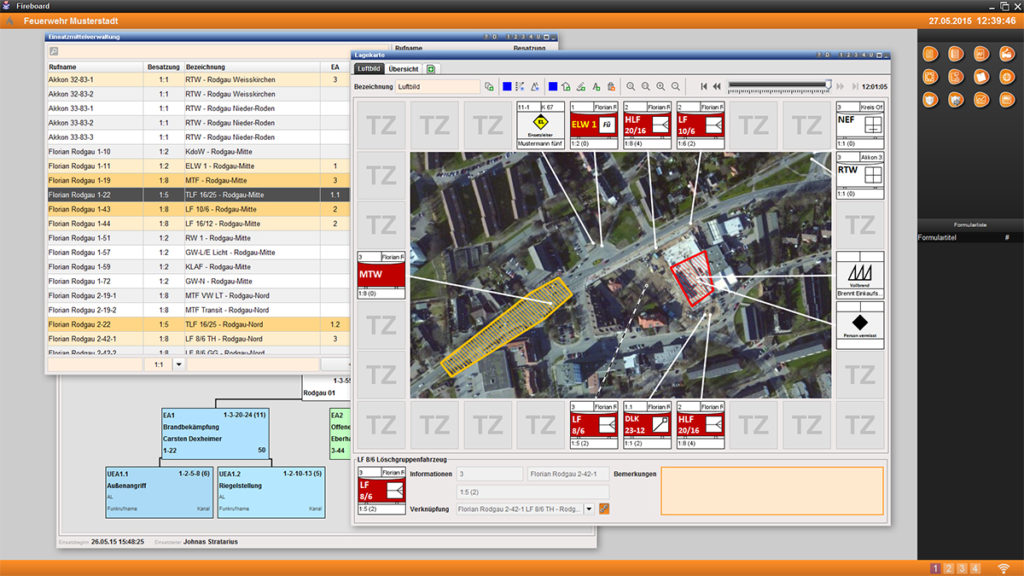Open the orange edit icon beside the Verknüpfung field
Image resolution: width=1024 pixels, height=576 pixels.
tap(603, 510)
